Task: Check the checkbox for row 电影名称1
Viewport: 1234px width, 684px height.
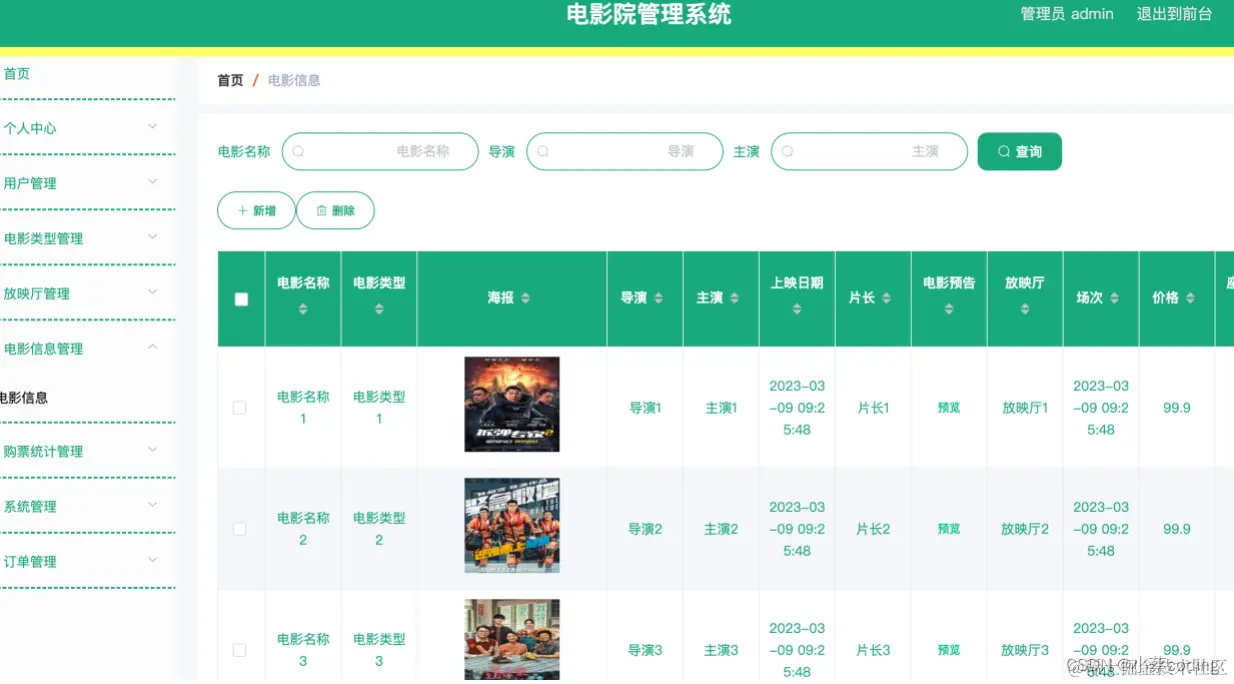Action: [x=240, y=407]
